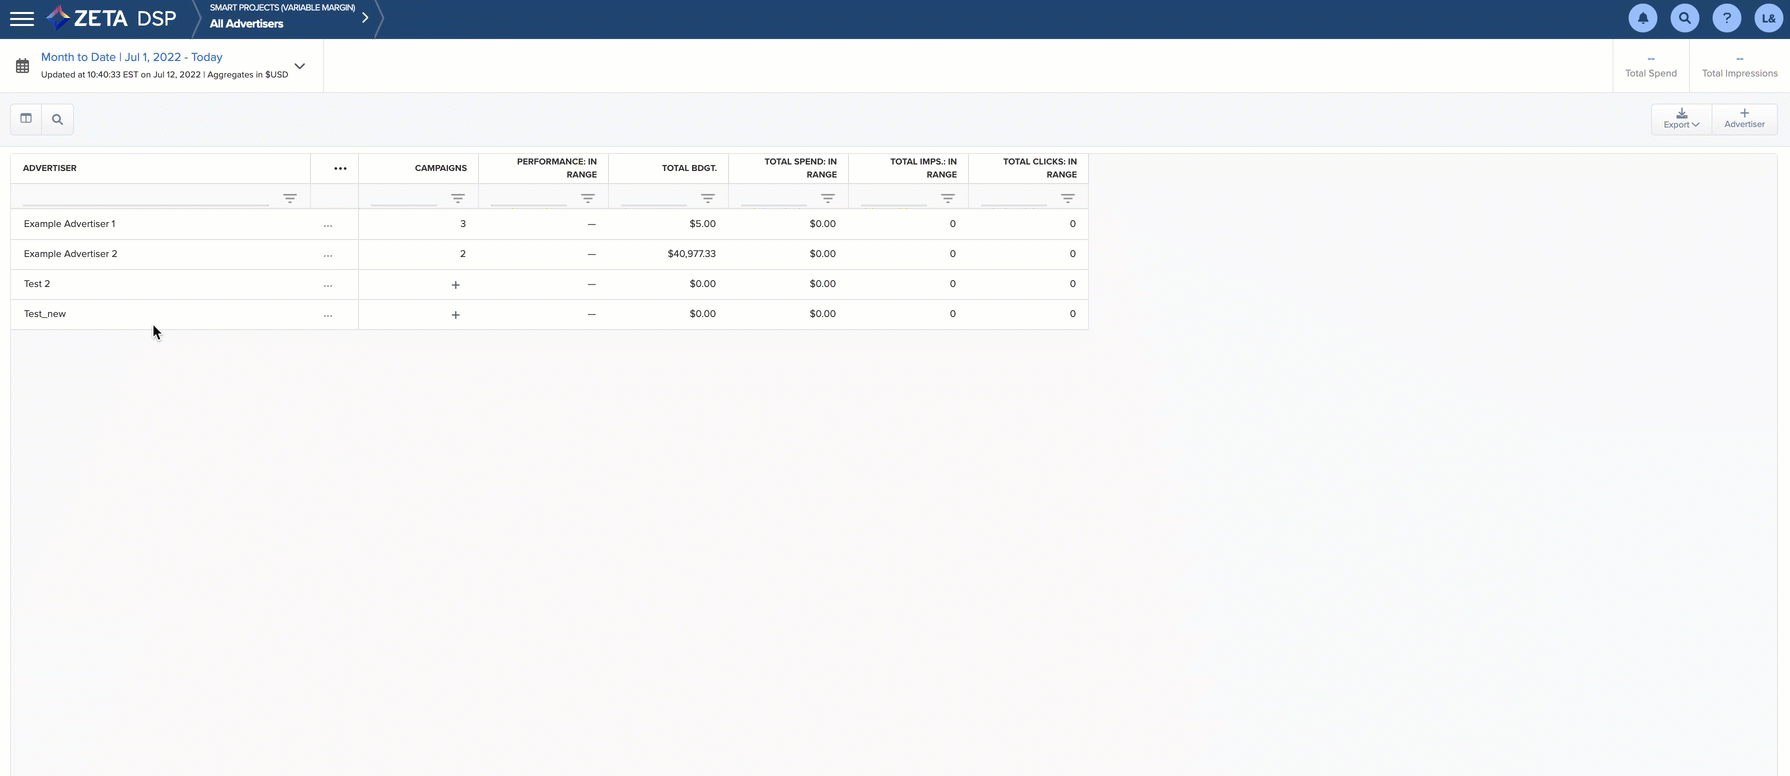Add a new Advertiser
The image size is (1790, 776).
coord(1744,119)
